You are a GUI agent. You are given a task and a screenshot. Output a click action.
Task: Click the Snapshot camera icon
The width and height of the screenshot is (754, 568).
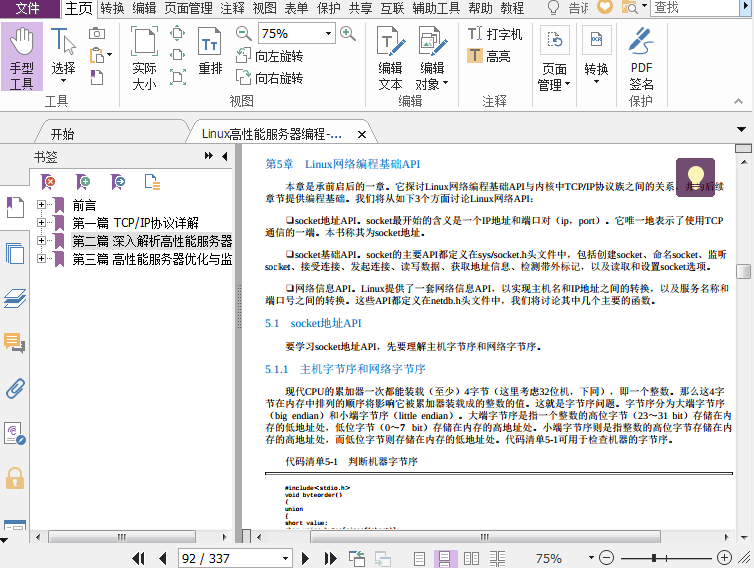click(x=97, y=33)
